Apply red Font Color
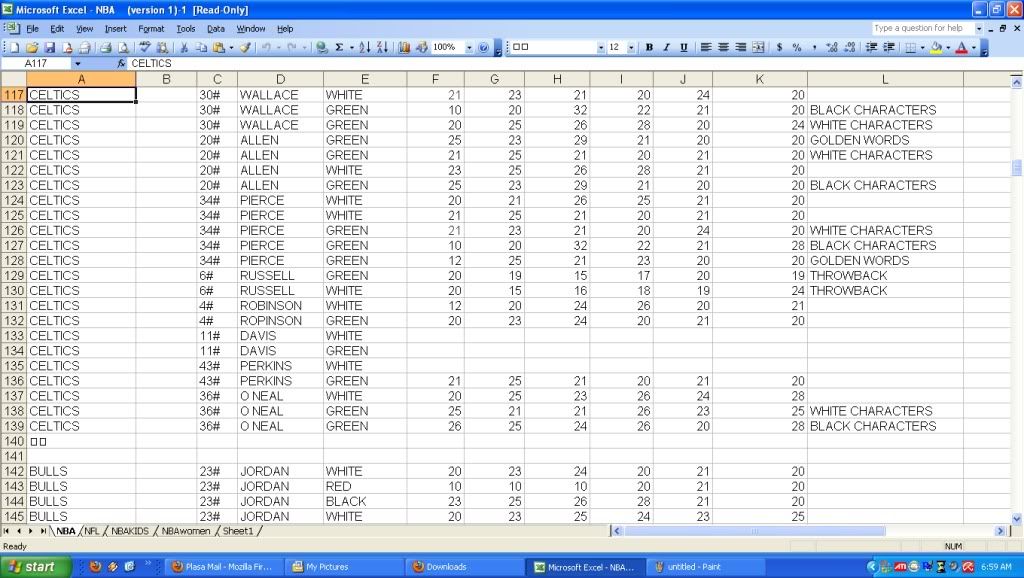The width and height of the screenshot is (1024, 578). (962, 47)
